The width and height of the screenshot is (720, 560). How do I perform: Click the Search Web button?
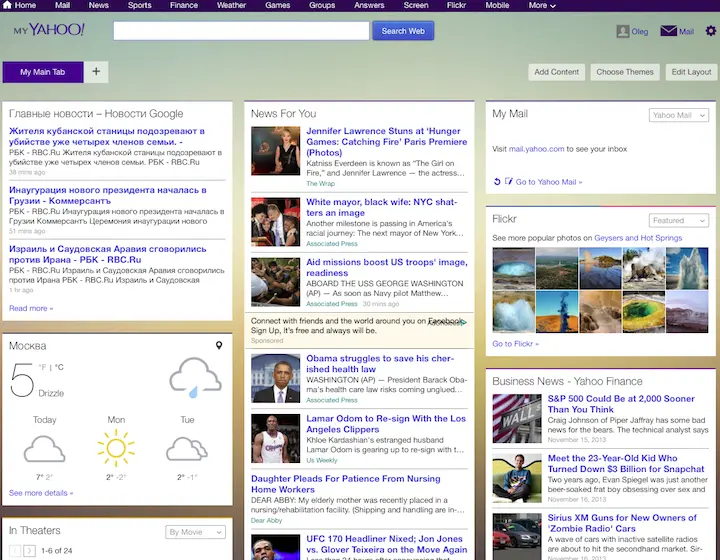[403, 31]
